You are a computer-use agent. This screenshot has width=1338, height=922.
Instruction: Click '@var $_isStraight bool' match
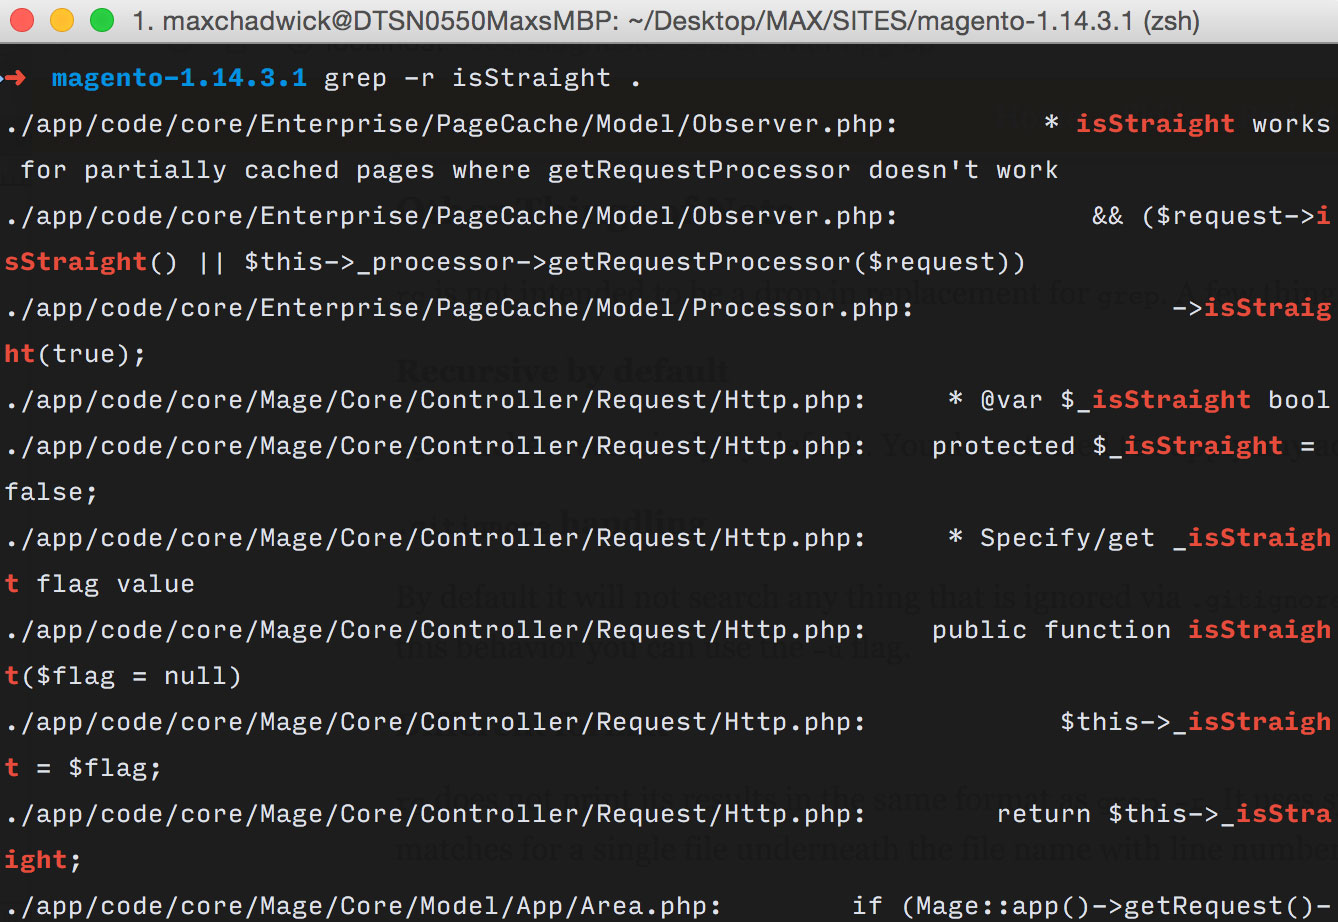pyautogui.click(x=1155, y=400)
